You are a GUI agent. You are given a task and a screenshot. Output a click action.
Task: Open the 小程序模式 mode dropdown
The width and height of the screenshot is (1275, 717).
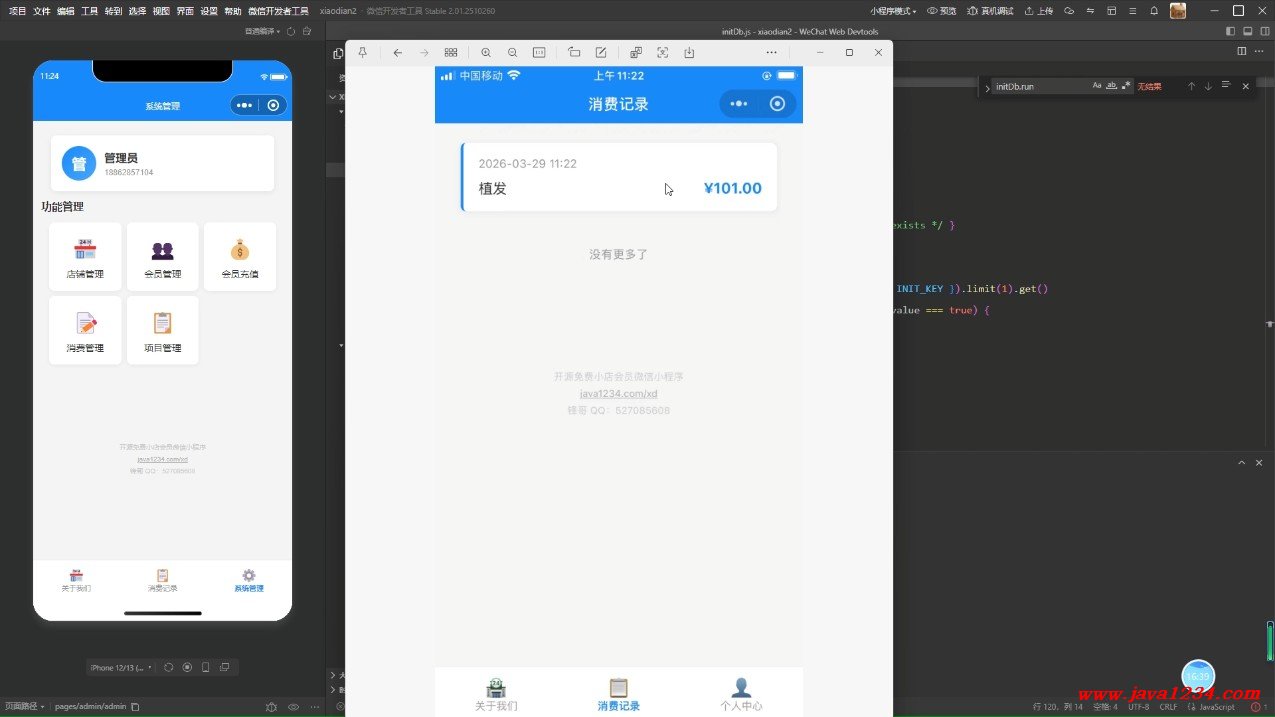pyautogui.click(x=892, y=11)
